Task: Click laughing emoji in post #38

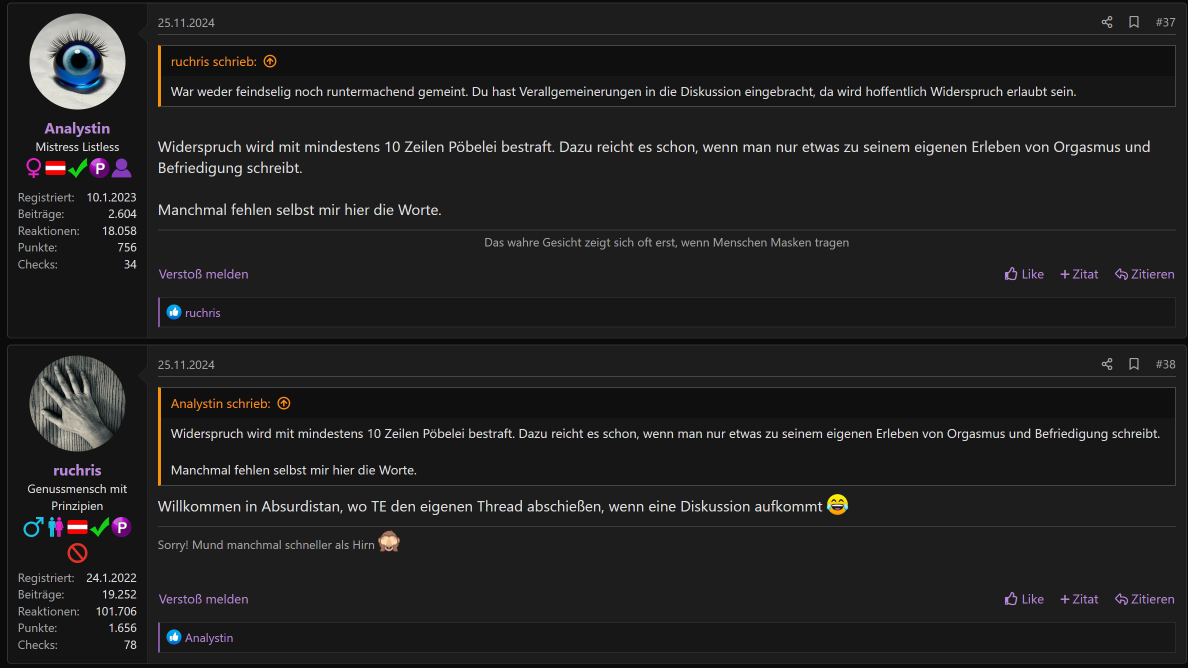Action: (837, 504)
